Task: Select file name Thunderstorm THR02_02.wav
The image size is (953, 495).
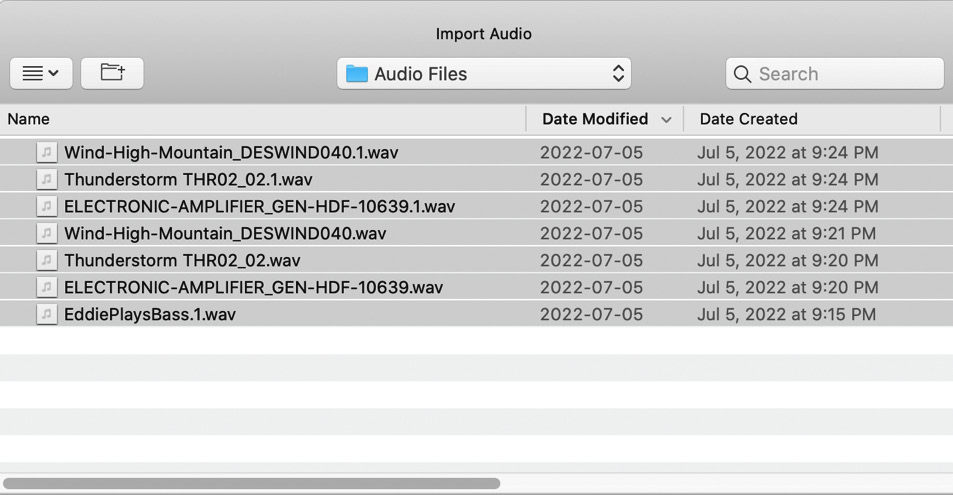Action: click(x=182, y=260)
